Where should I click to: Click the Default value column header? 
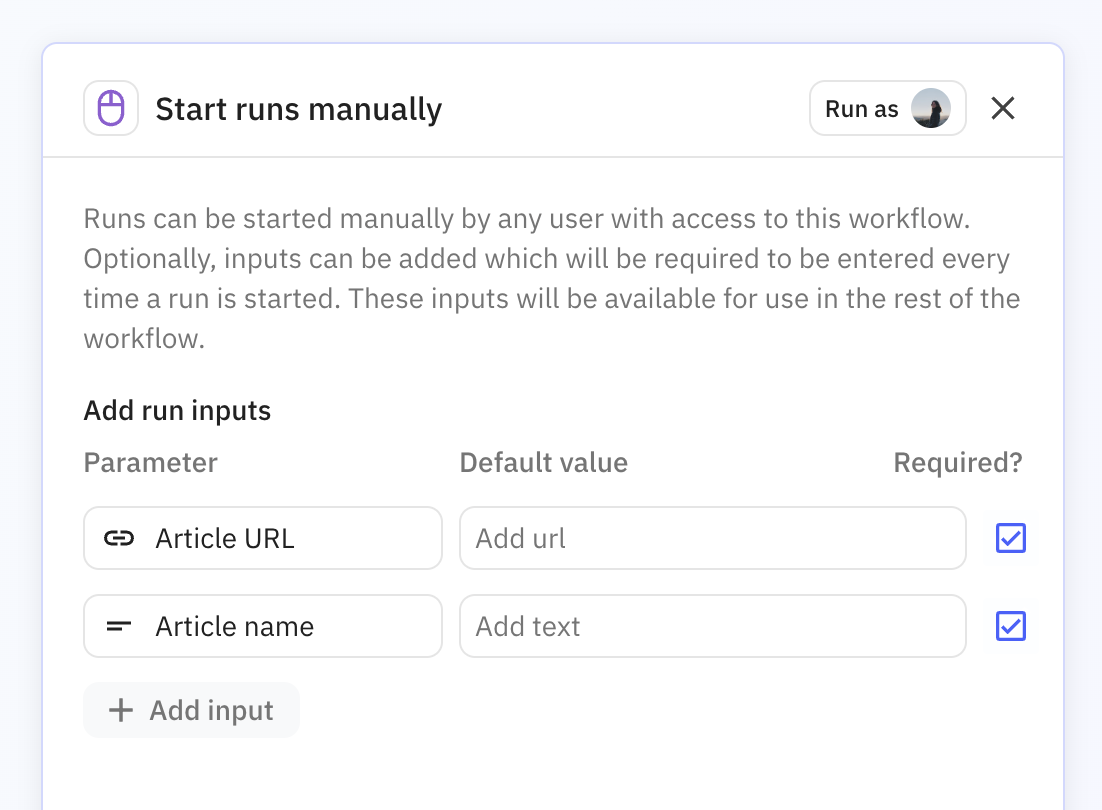[x=543, y=463]
